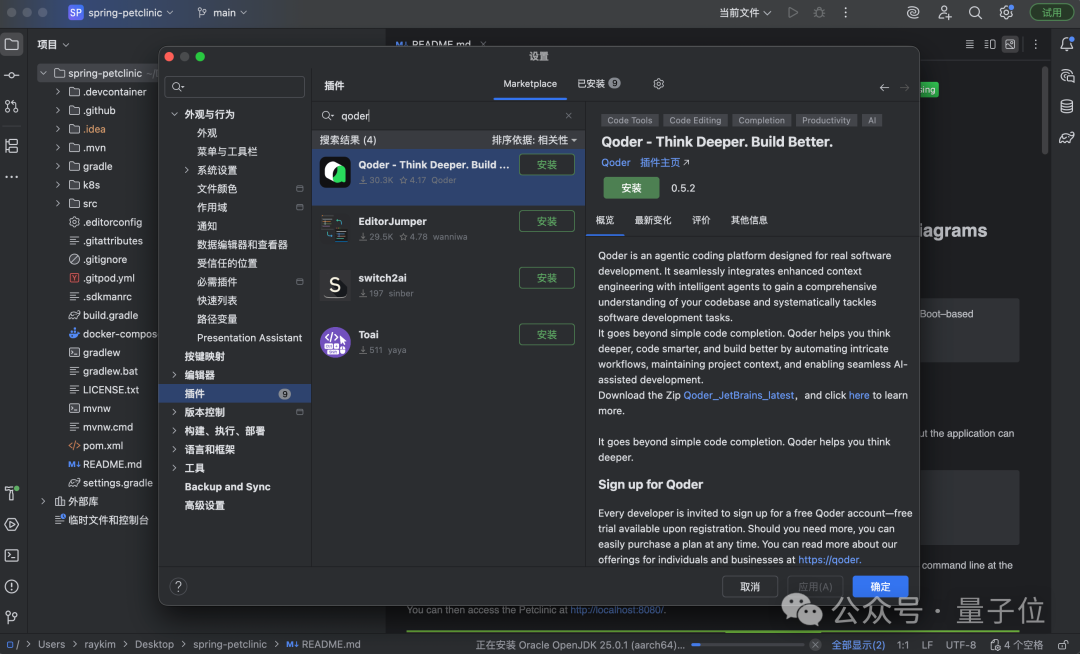
Task: Open plugin settings gear next to 已安装 tab
Action: (658, 84)
